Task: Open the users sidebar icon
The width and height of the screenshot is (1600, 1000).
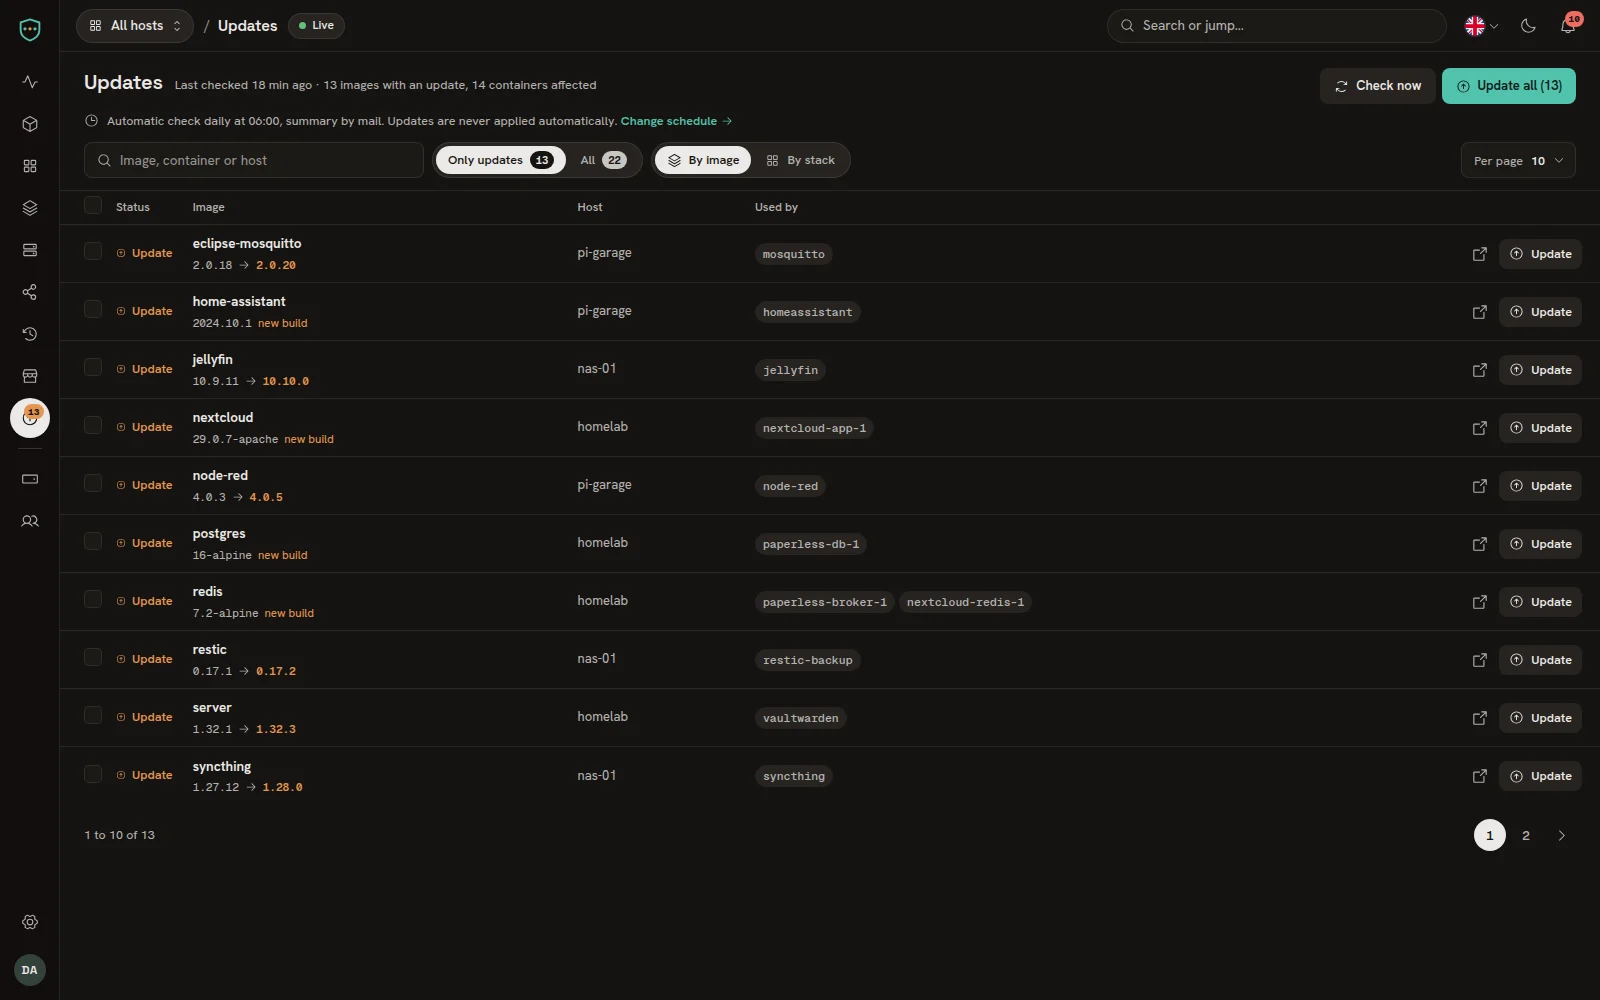Action: pos(30,521)
